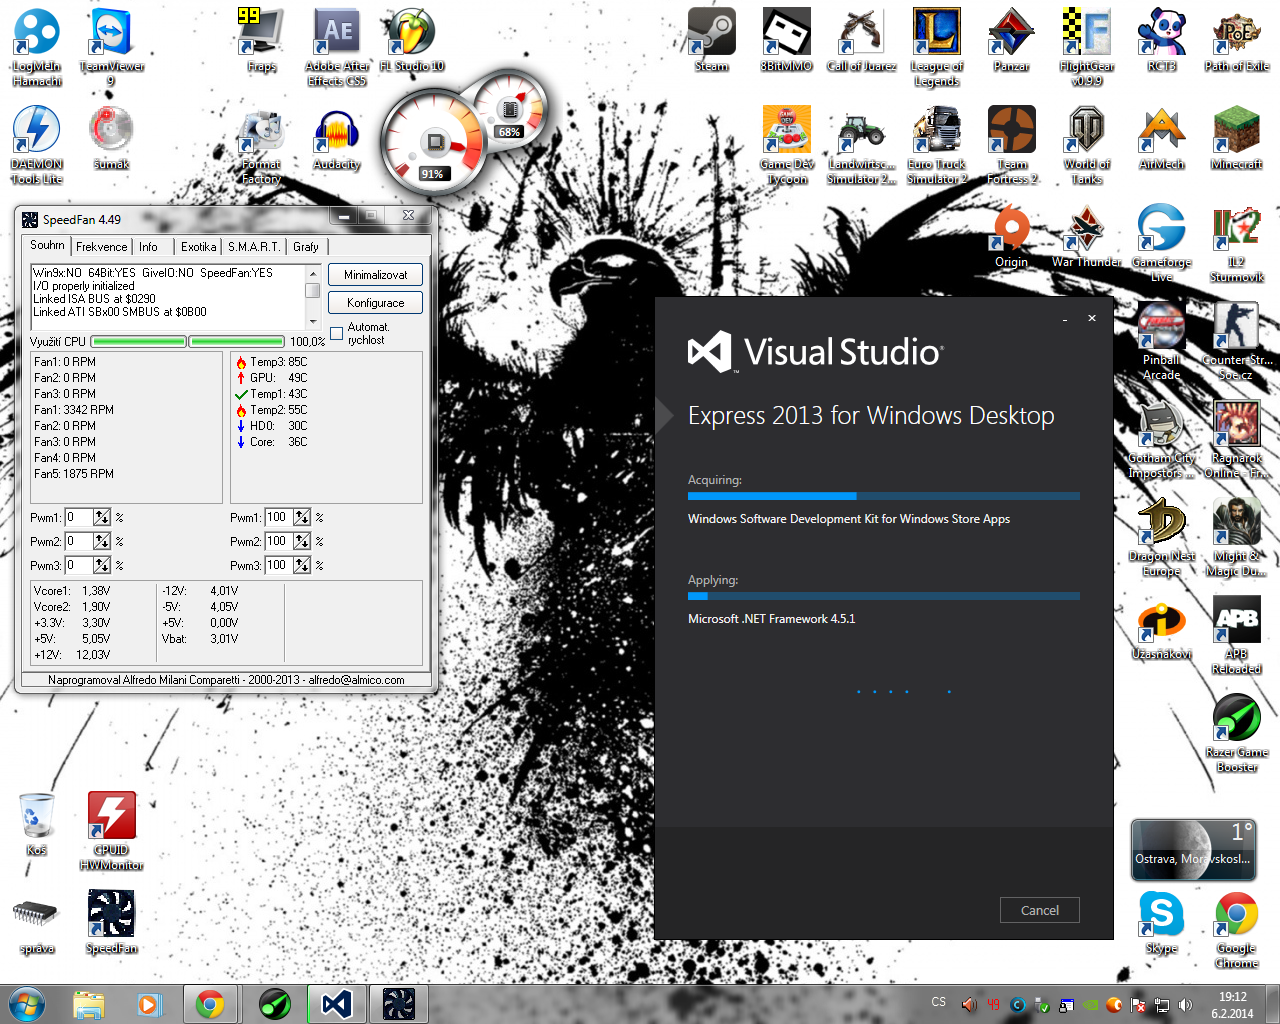Click the SpeedFan log scrollbar up arrow
The height and width of the screenshot is (1024, 1280).
pos(313,273)
